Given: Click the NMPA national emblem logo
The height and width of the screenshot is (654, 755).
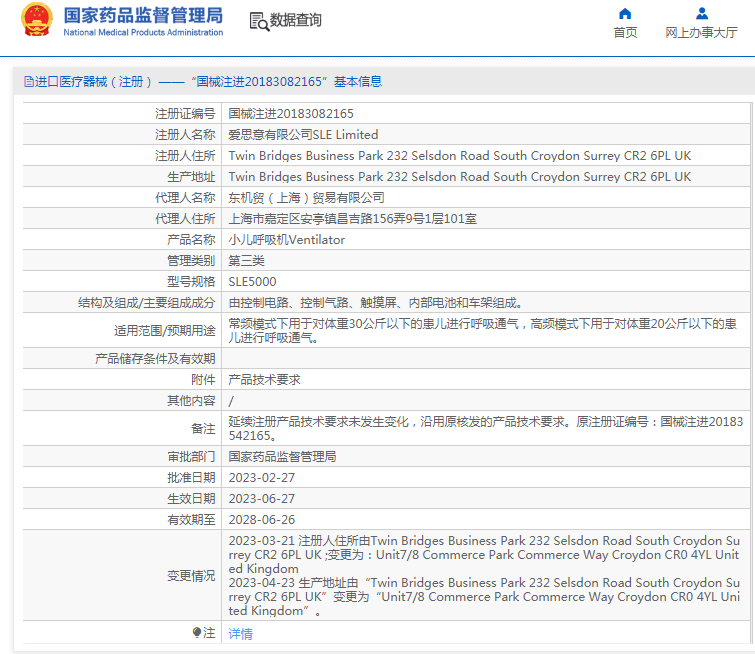Looking at the screenshot, I should [x=37, y=22].
